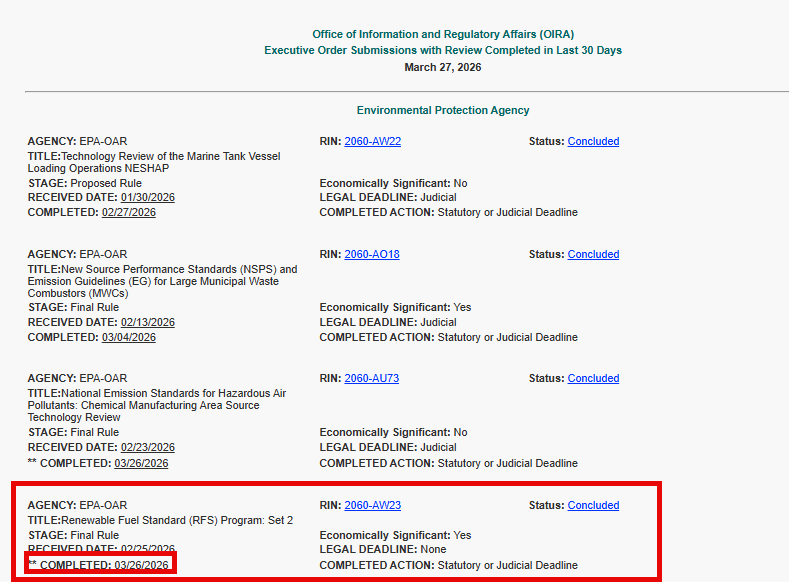This screenshot has height=582, width=789.
Task: Click Economically Significant: No for rule 2060-AW22
Action: pyautogui.click(x=393, y=183)
